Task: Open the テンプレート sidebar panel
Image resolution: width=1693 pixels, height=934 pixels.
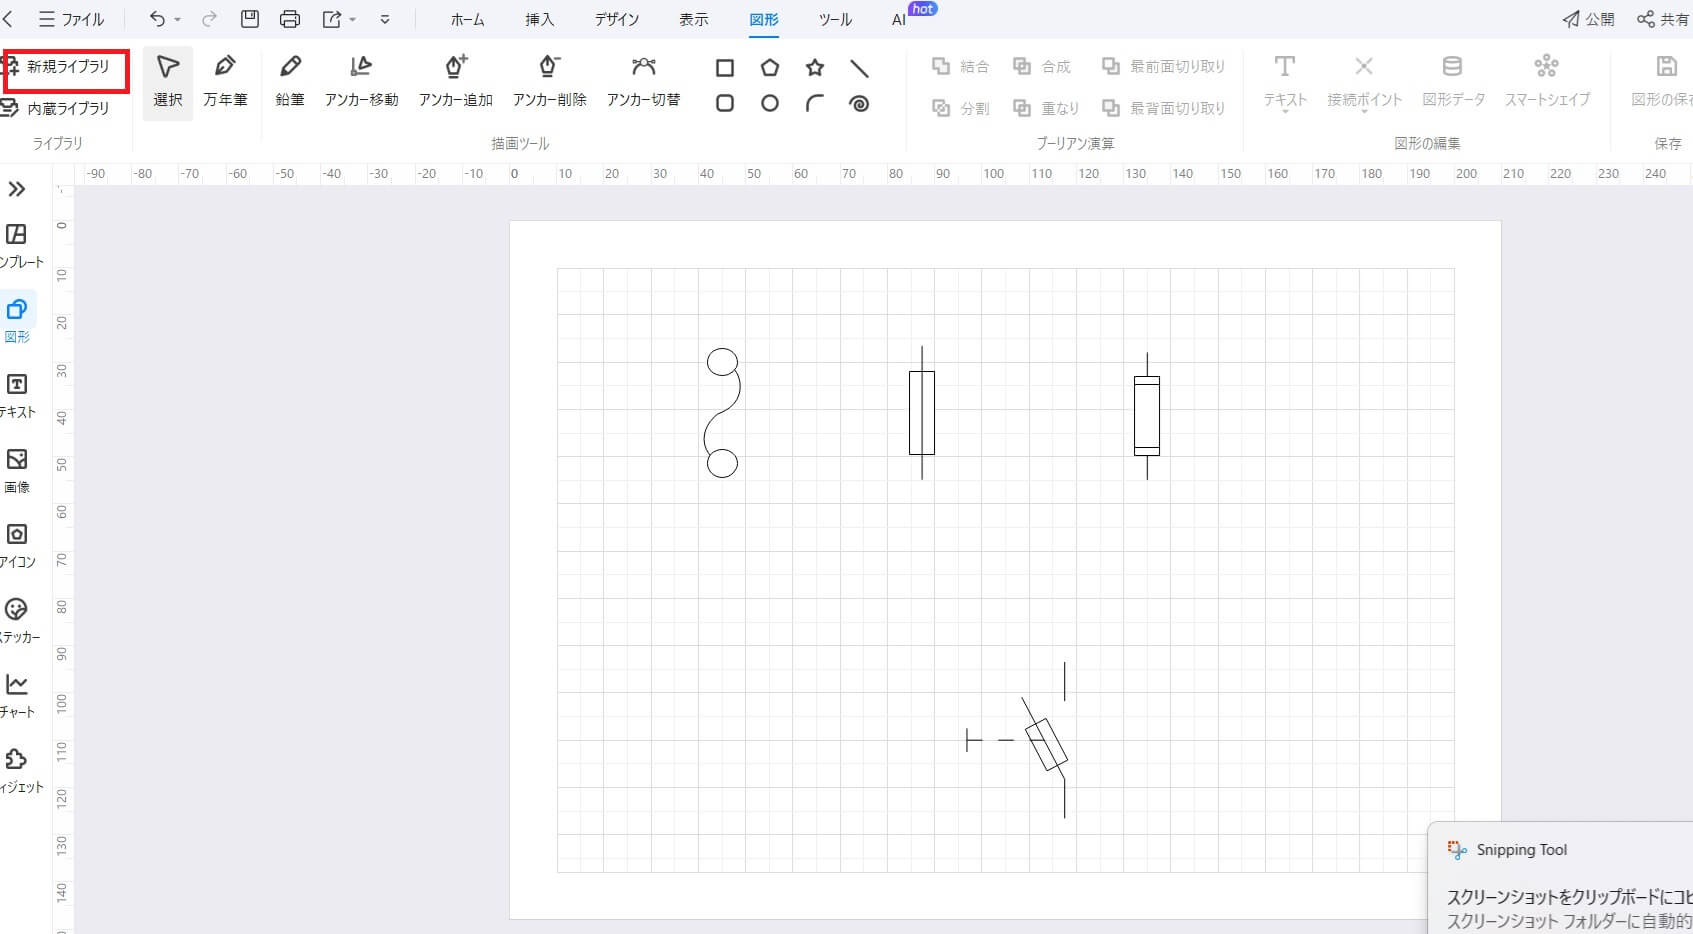Action: (20, 246)
